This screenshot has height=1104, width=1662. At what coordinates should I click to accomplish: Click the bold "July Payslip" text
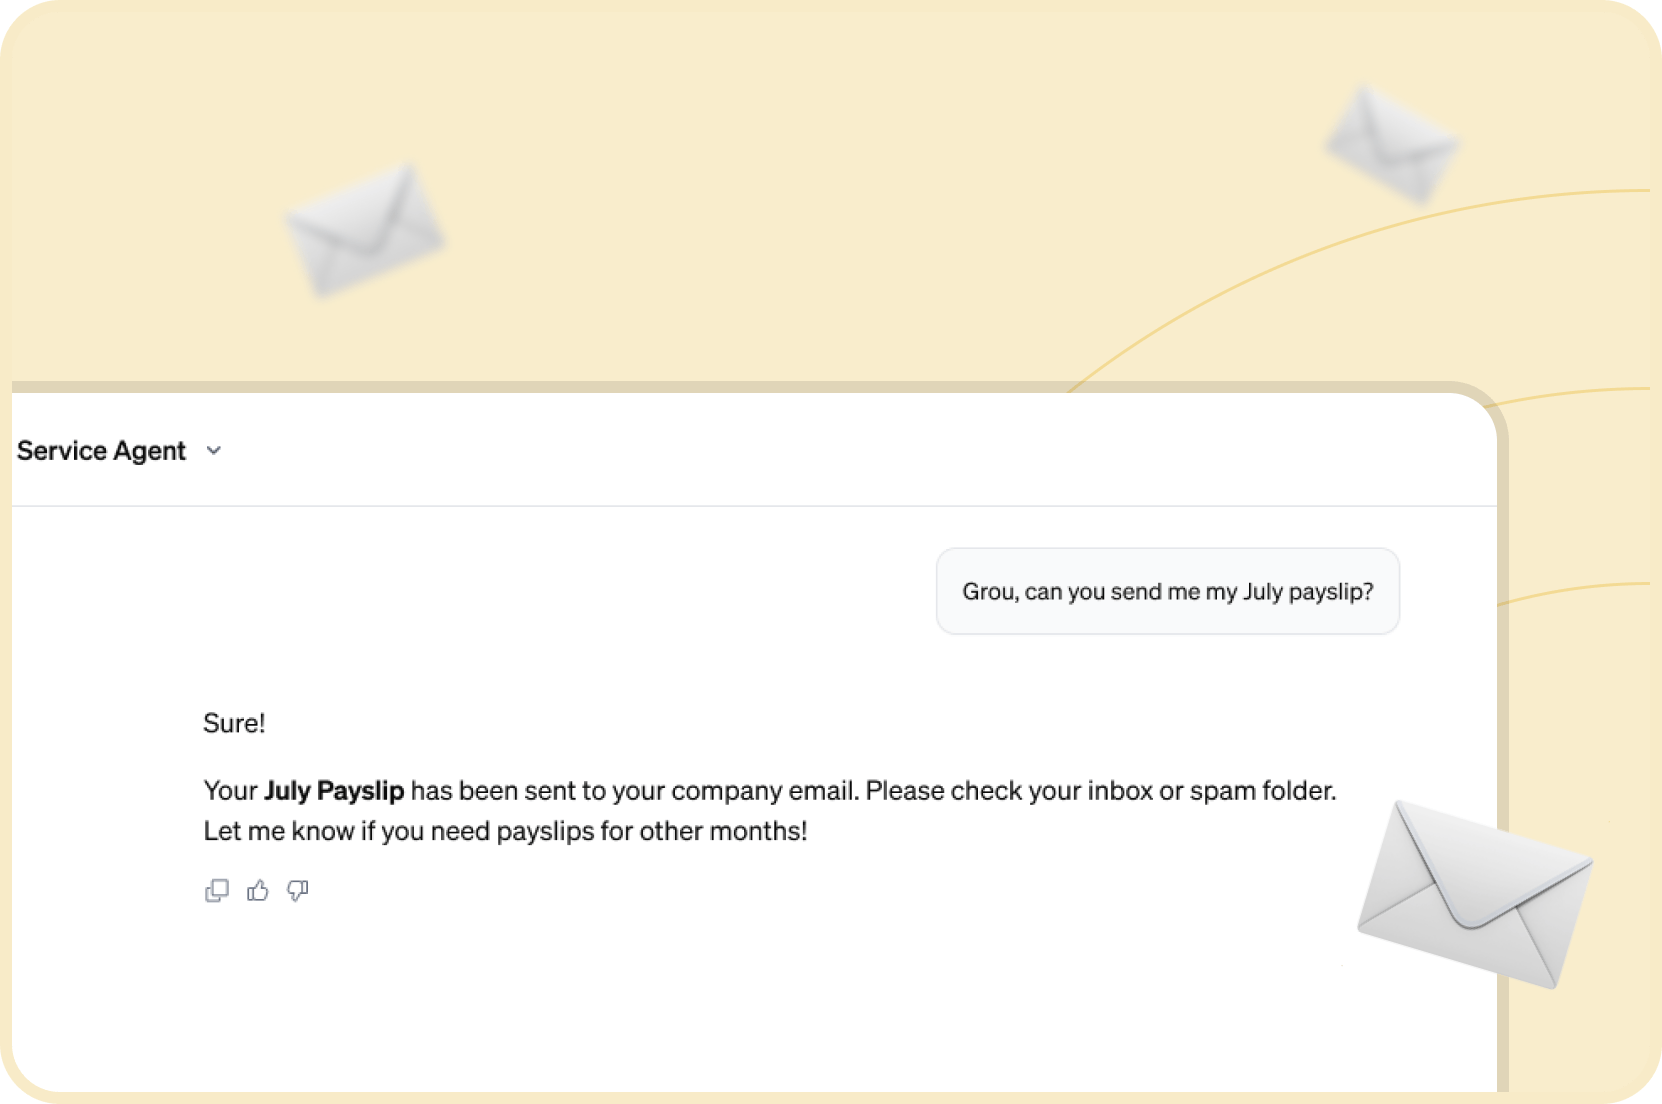334,791
